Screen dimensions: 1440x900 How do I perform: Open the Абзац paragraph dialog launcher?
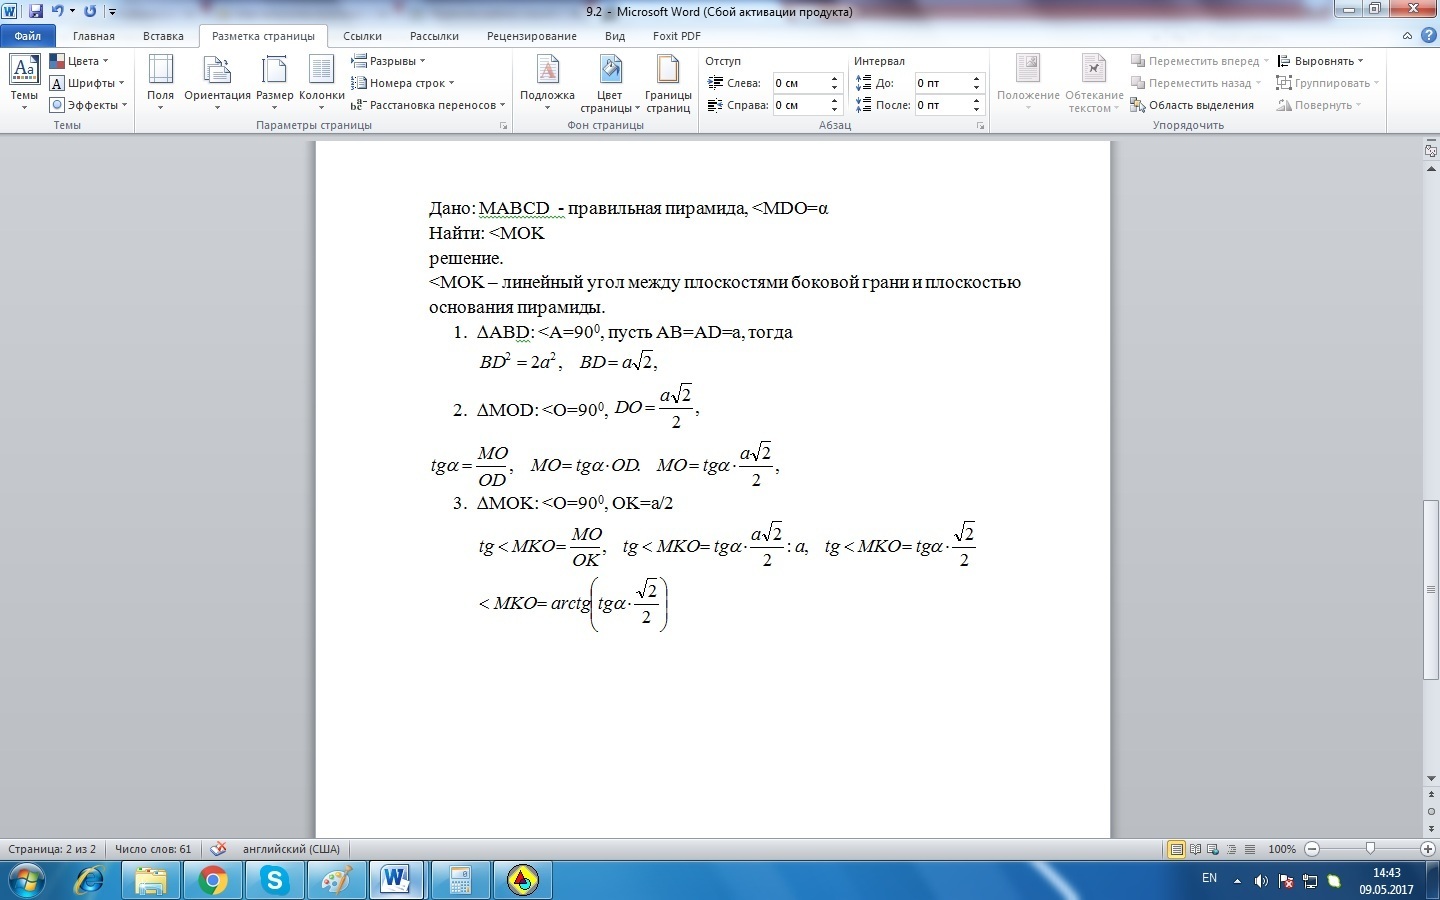pyautogui.click(x=981, y=126)
